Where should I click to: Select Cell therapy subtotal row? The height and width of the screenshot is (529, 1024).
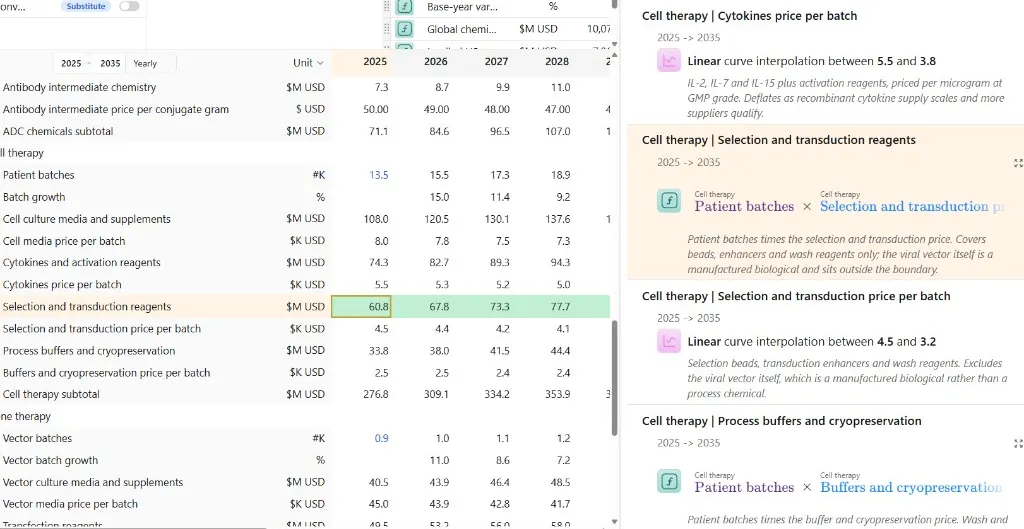click(51, 394)
